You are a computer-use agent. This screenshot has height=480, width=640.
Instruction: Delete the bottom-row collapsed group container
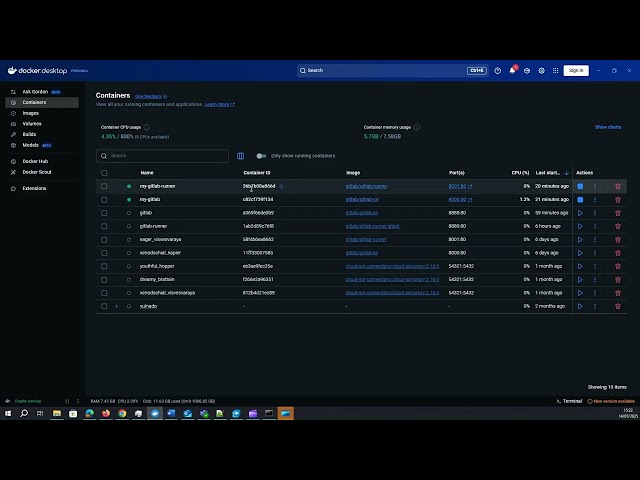(x=618, y=306)
